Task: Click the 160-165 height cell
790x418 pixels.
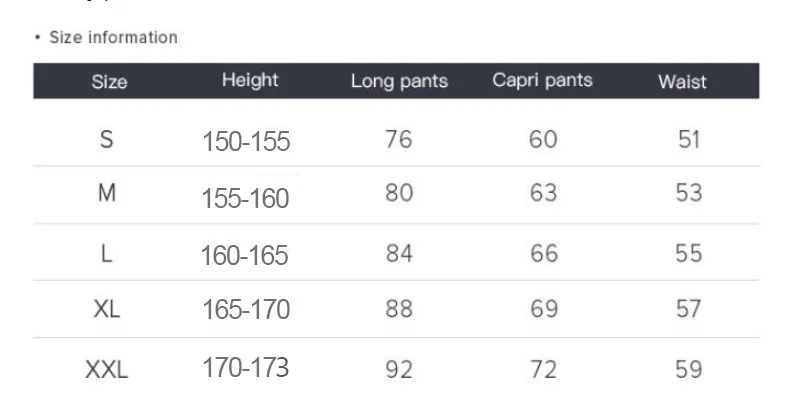Action: click(x=244, y=255)
